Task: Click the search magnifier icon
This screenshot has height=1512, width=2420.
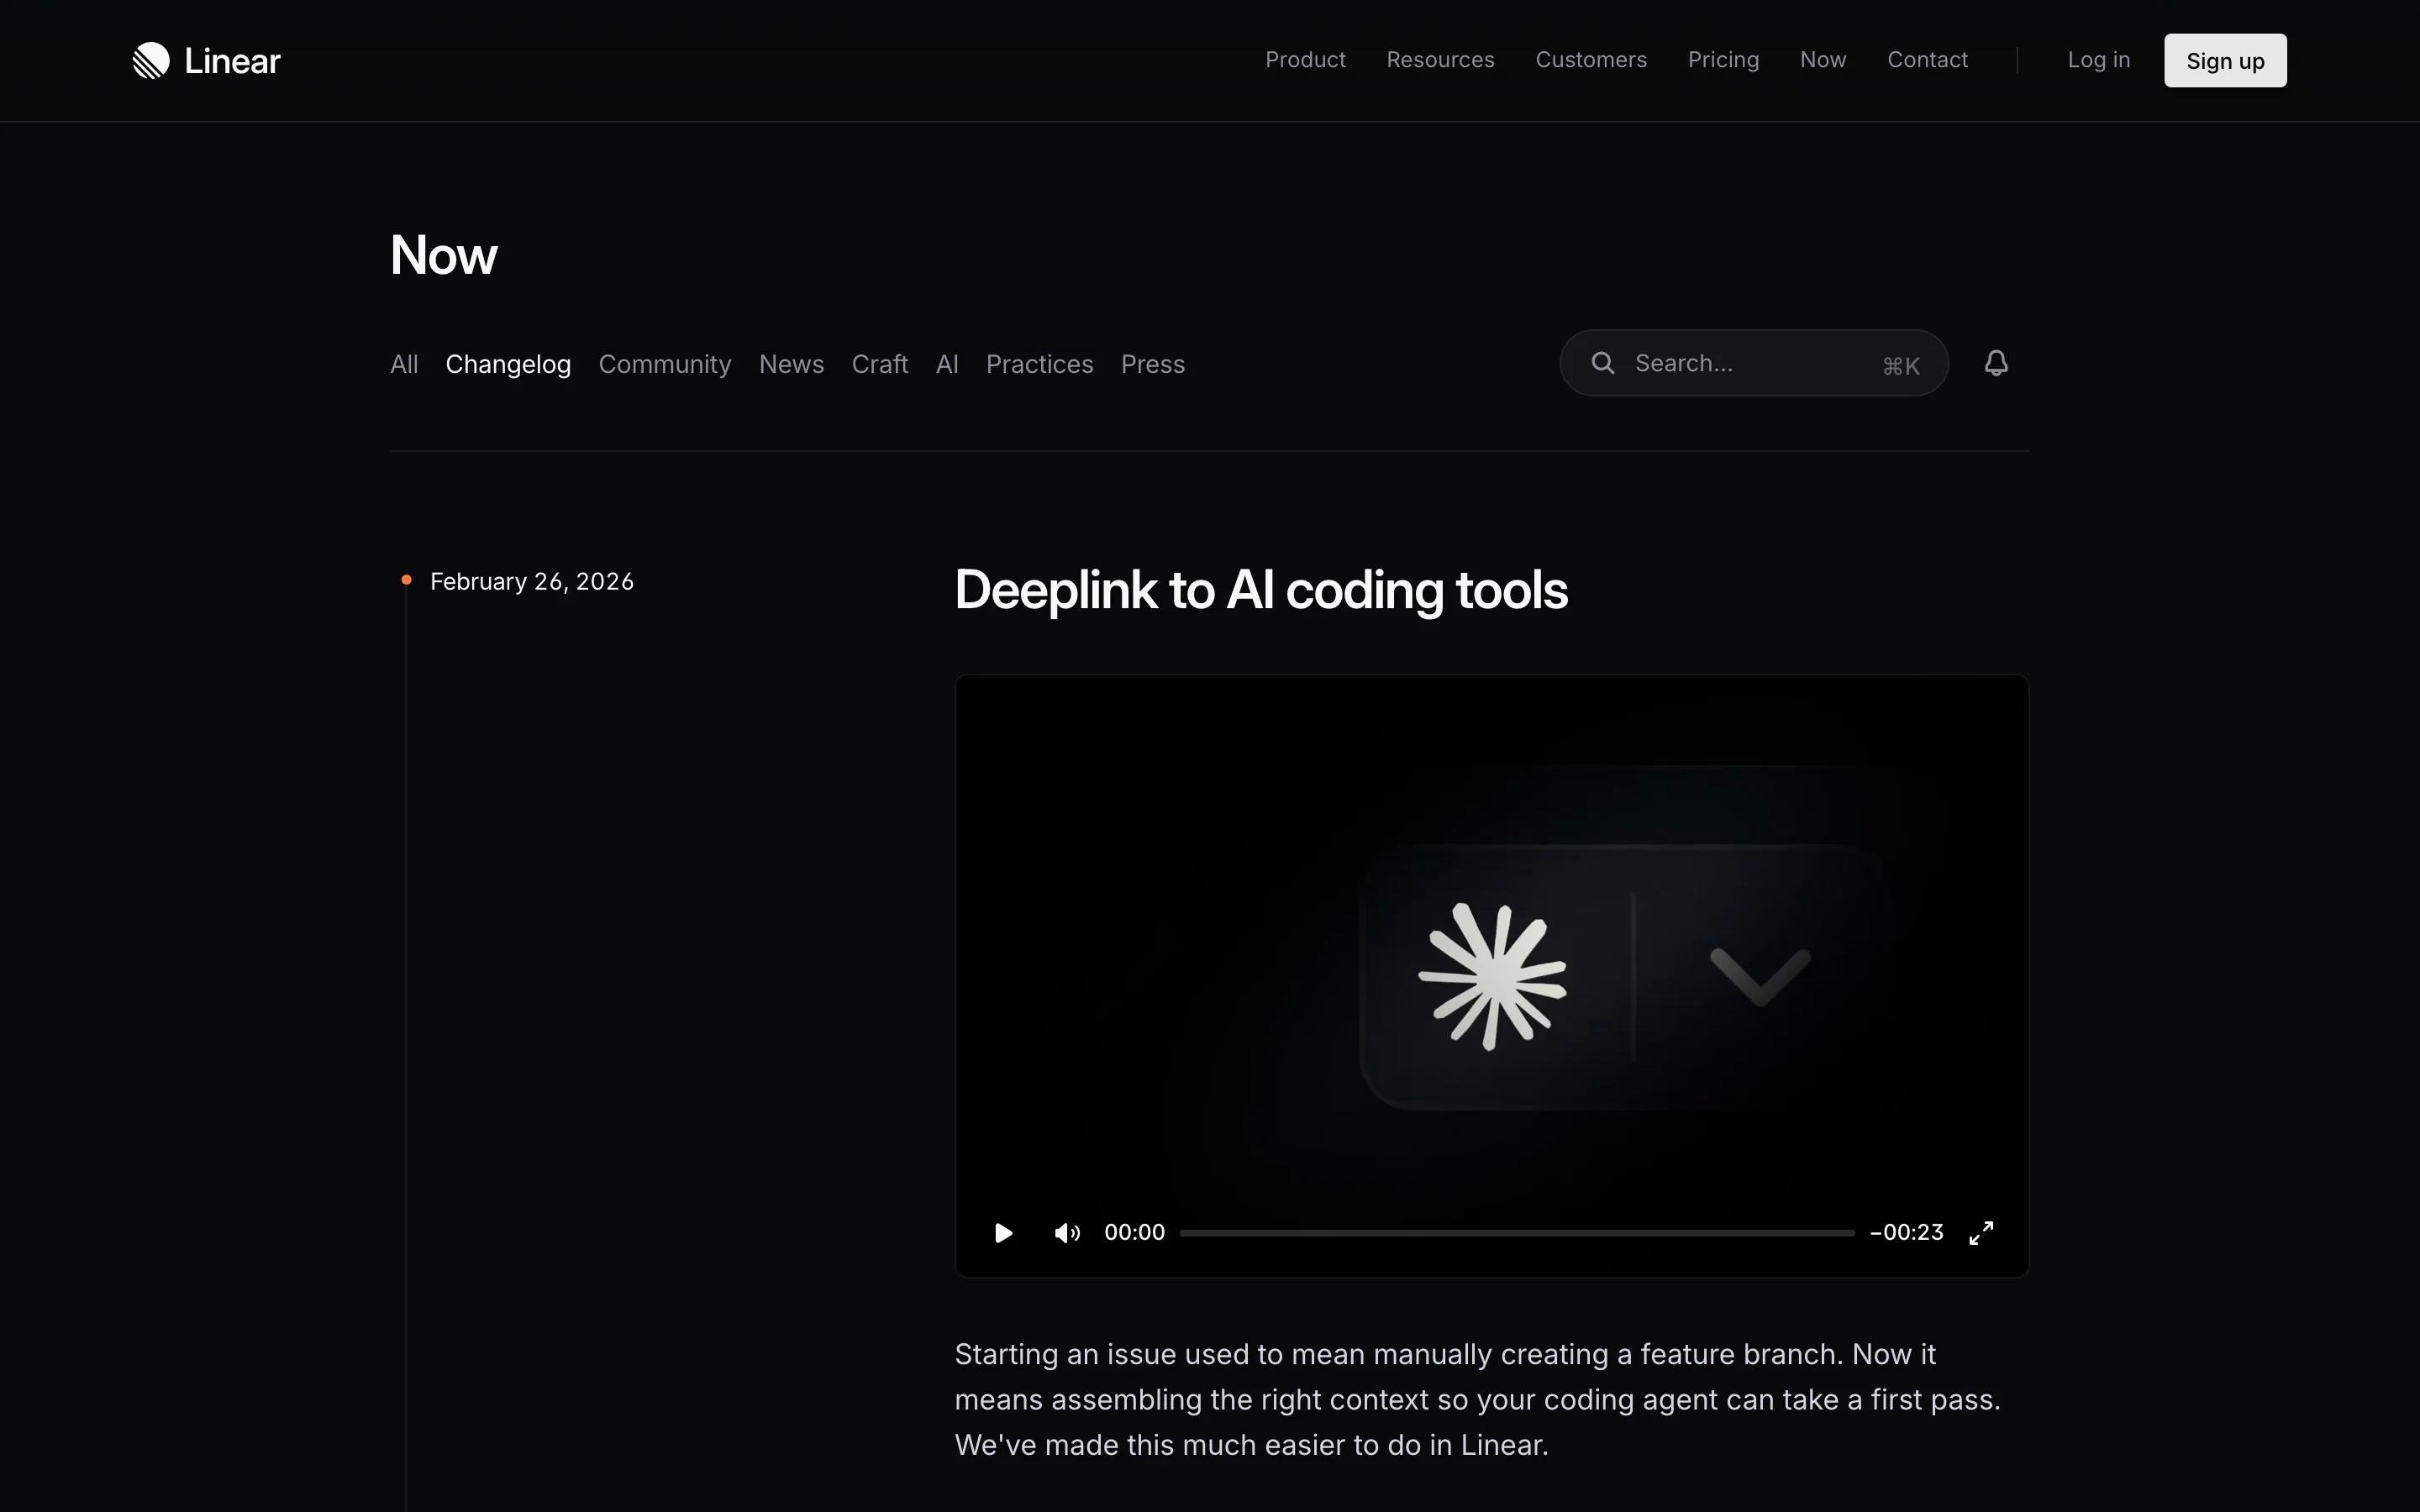Action: [x=1602, y=363]
